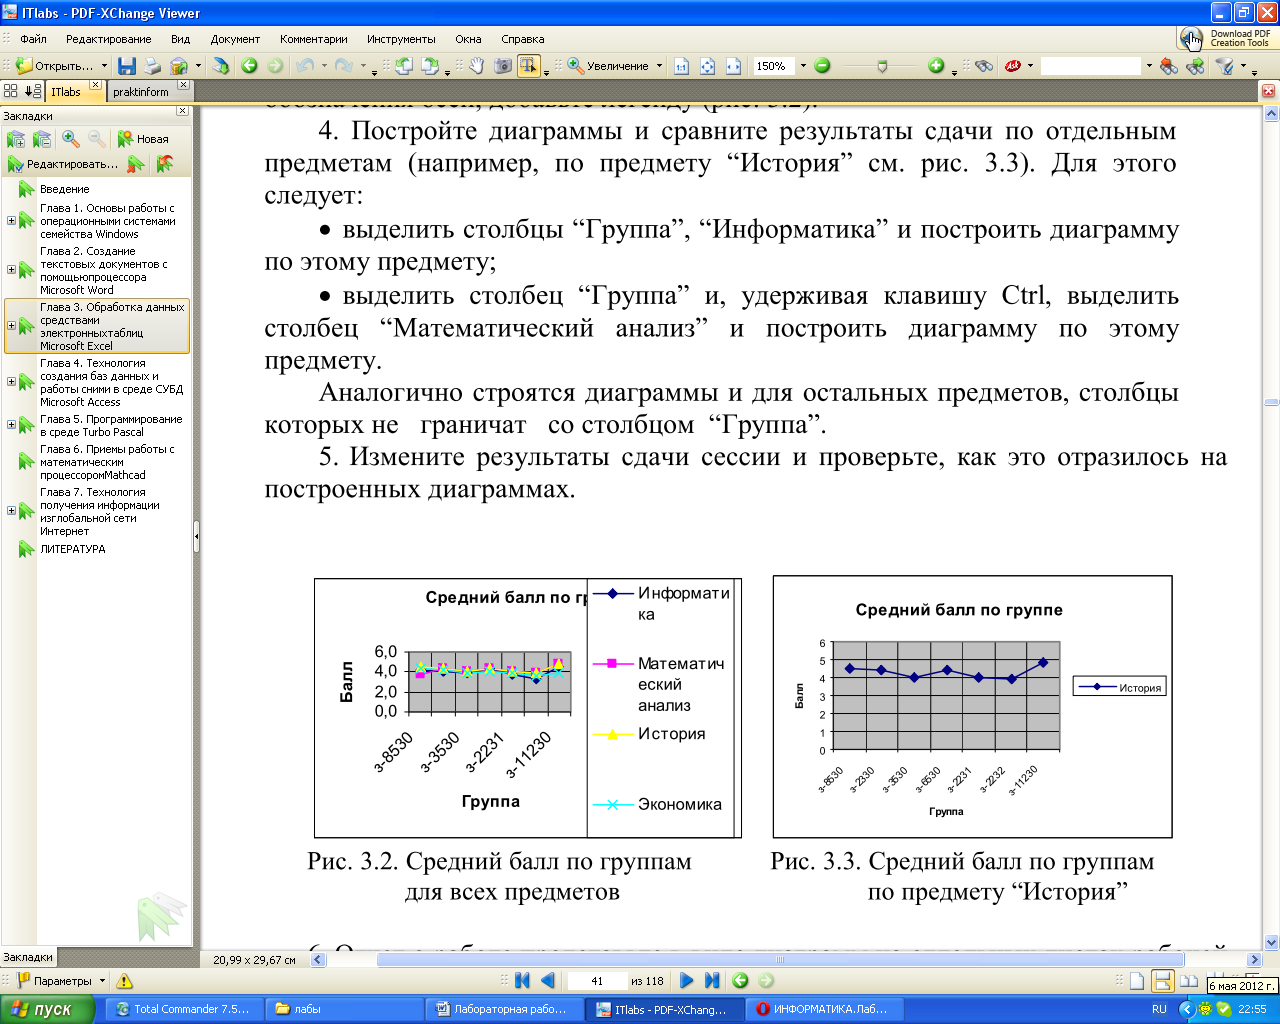Expand Глава 2 bookmark node

(x=11, y=270)
